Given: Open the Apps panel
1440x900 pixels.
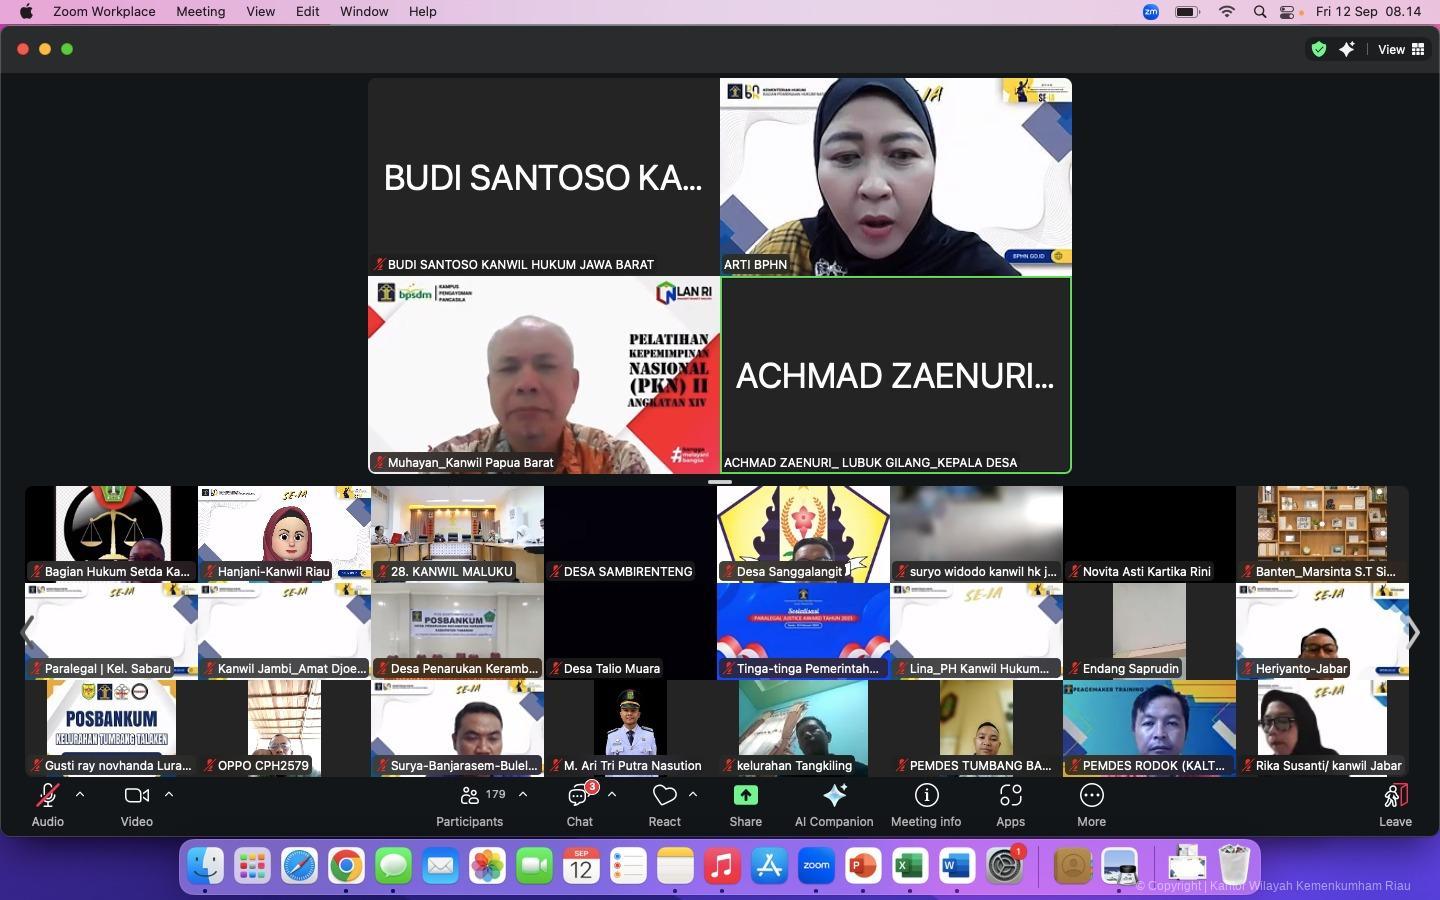Looking at the screenshot, I should (1010, 805).
